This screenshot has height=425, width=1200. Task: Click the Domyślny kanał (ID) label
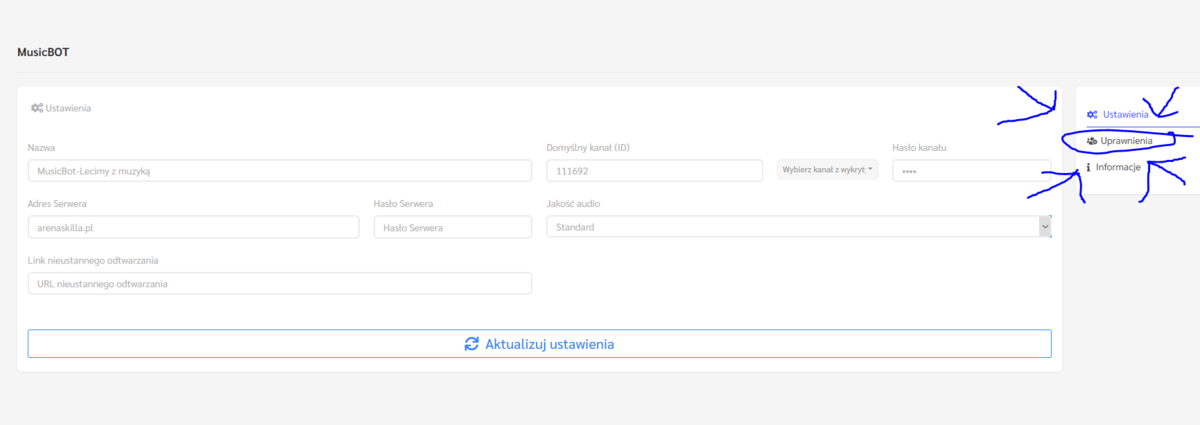pos(588,148)
